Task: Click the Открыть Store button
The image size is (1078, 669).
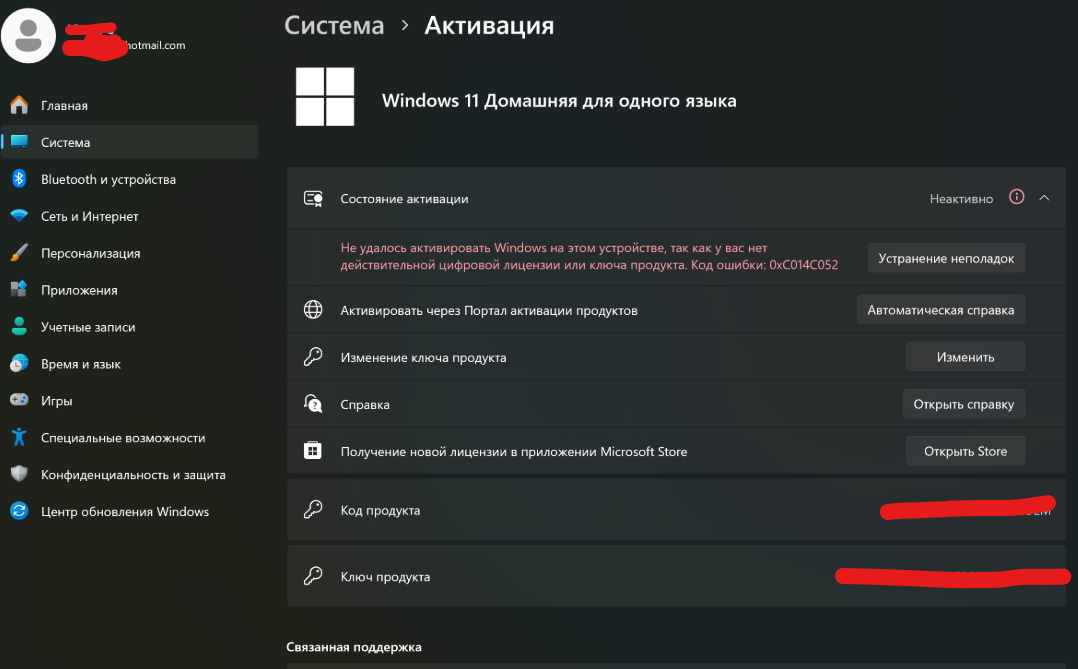Action: (965, 451)
